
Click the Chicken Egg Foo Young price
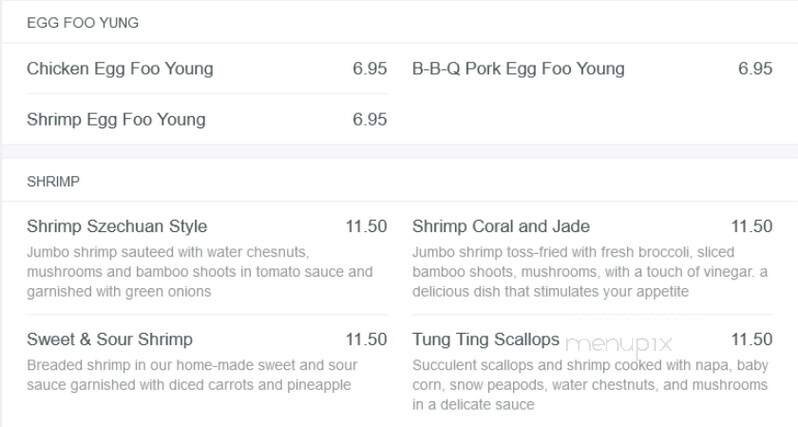[x=369, y=69]
